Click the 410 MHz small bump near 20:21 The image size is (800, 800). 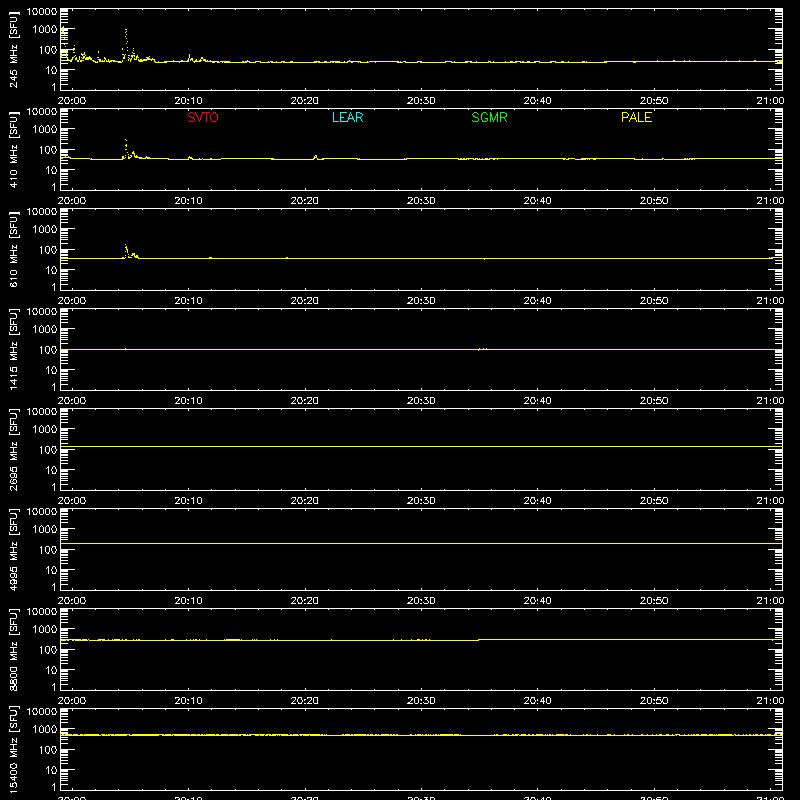coord(315,157)
